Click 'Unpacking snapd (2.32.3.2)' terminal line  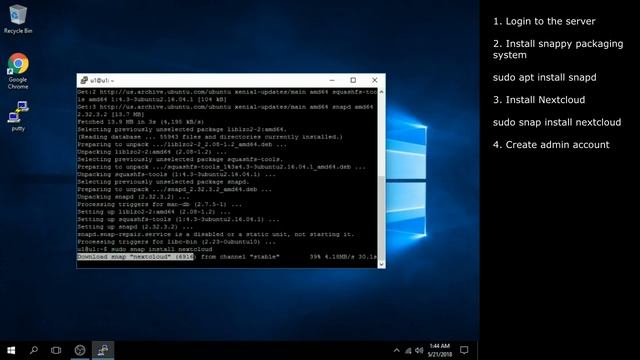coord(133,197)
